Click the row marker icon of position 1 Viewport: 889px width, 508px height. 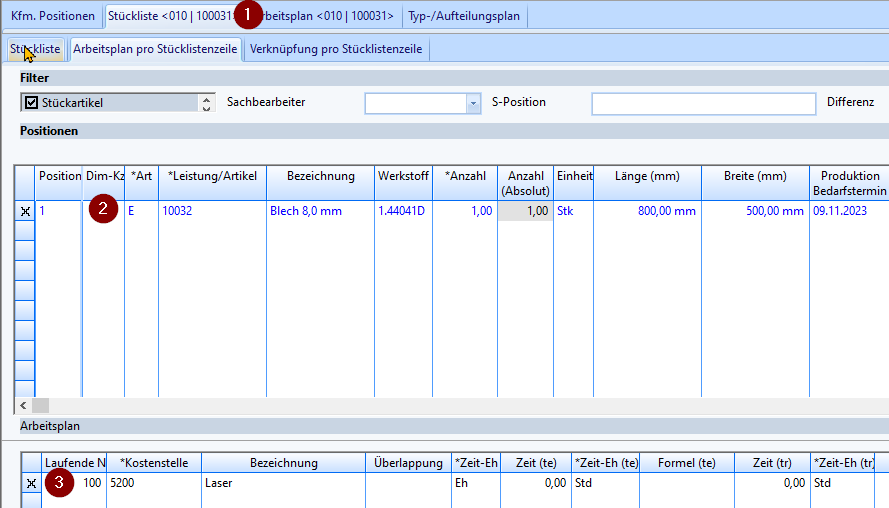pyautogui.click(x=25, y=211)
